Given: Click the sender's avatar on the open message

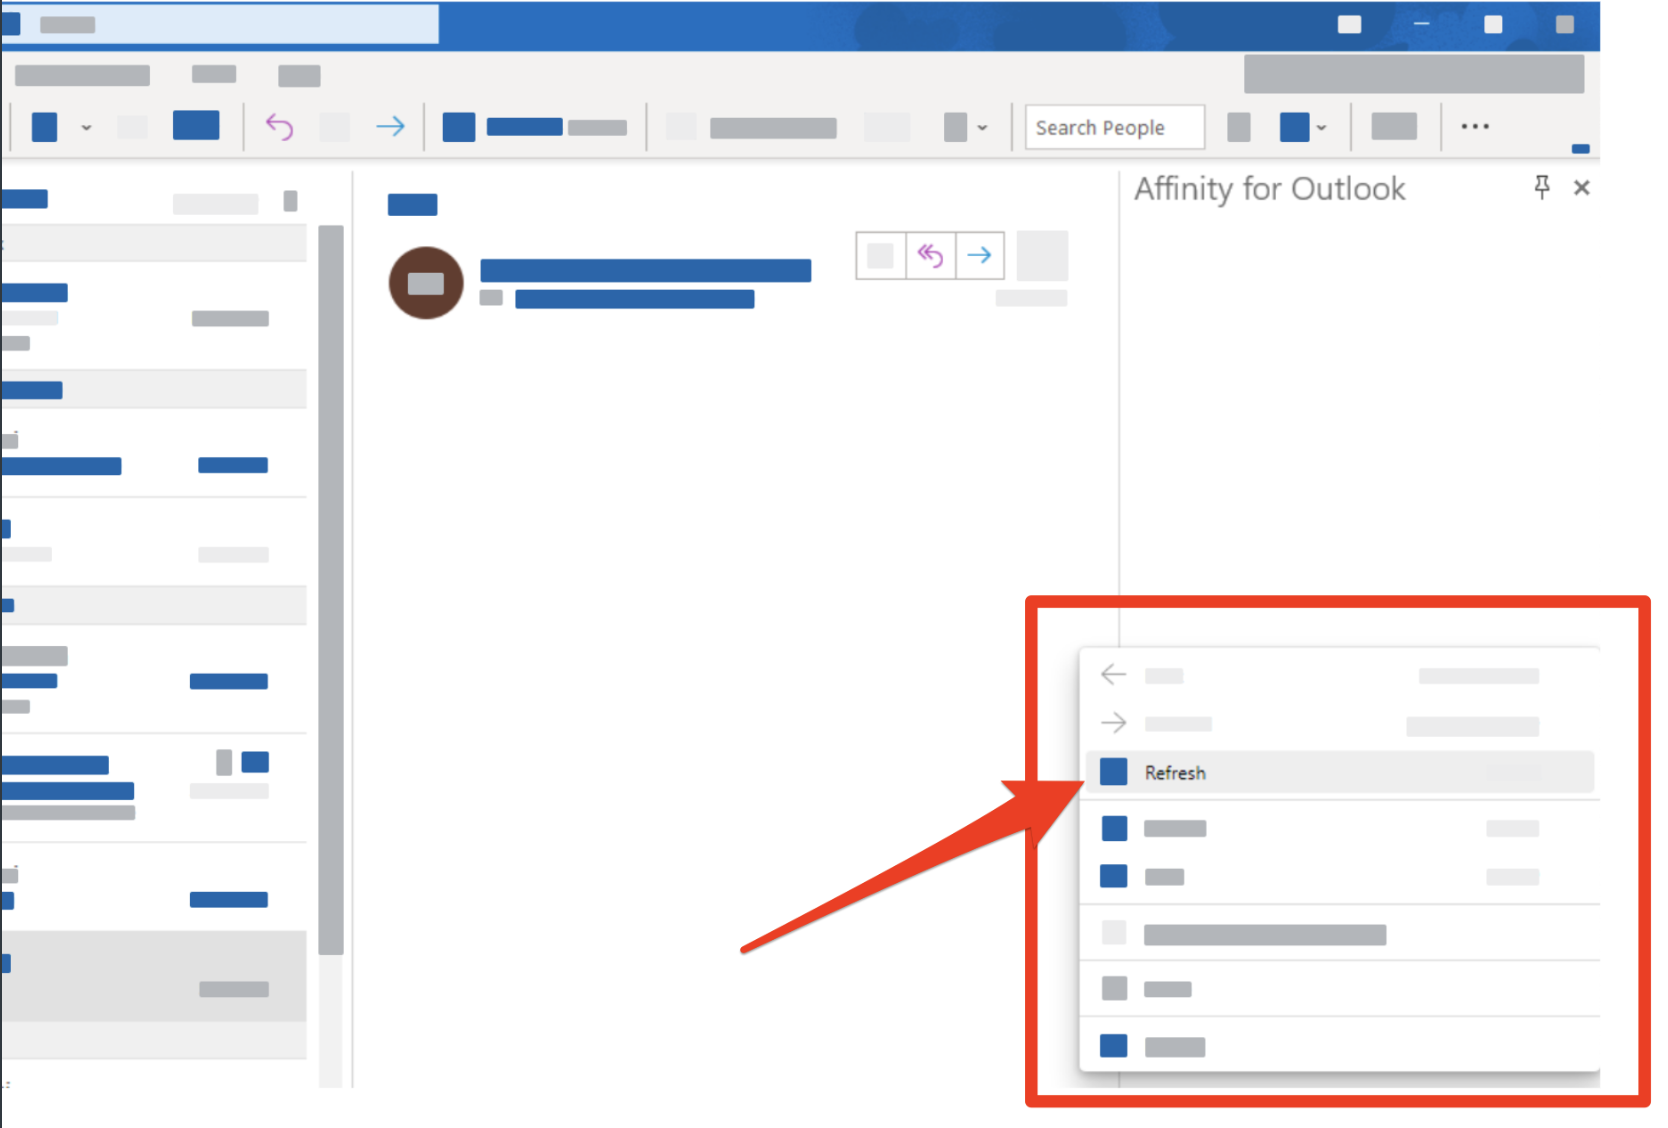Looking at the screenshot, I should coord(426,283).
